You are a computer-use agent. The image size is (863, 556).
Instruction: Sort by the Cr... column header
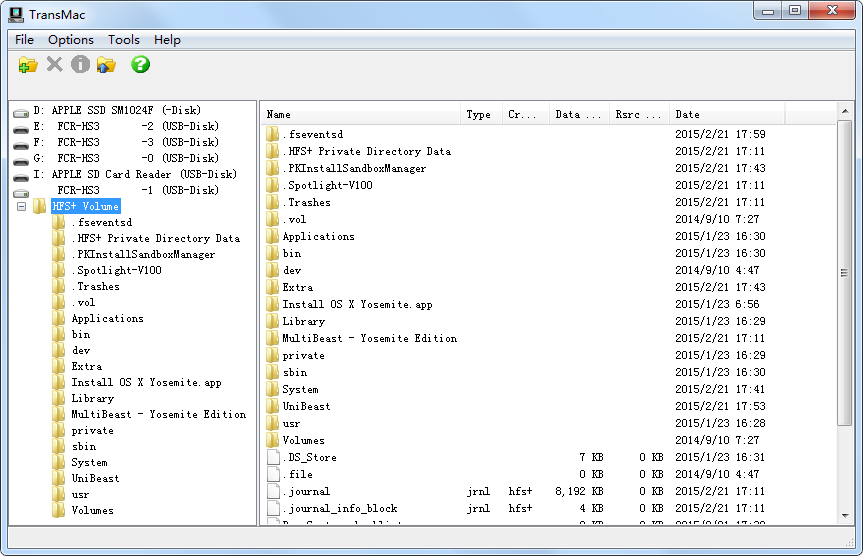click(x=526, y=115)
